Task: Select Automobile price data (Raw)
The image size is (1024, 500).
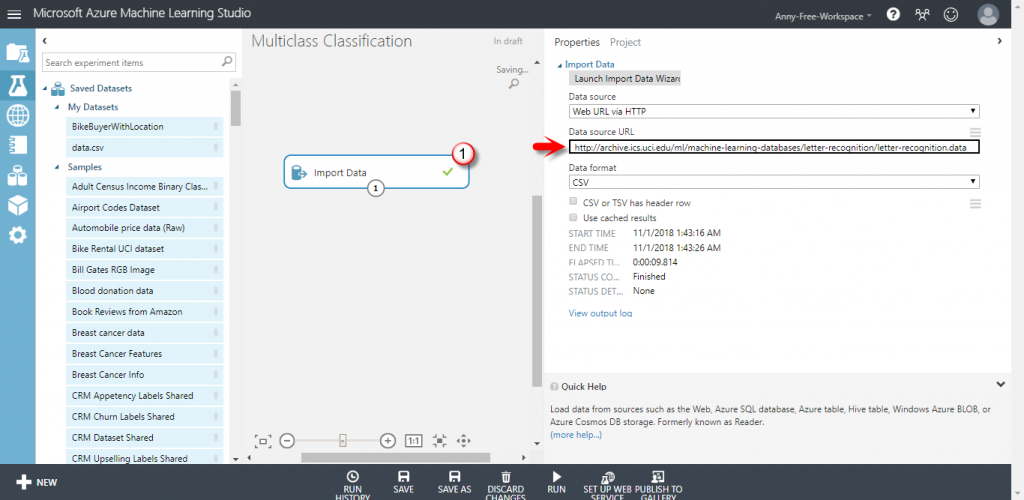Action: point(144,228)
